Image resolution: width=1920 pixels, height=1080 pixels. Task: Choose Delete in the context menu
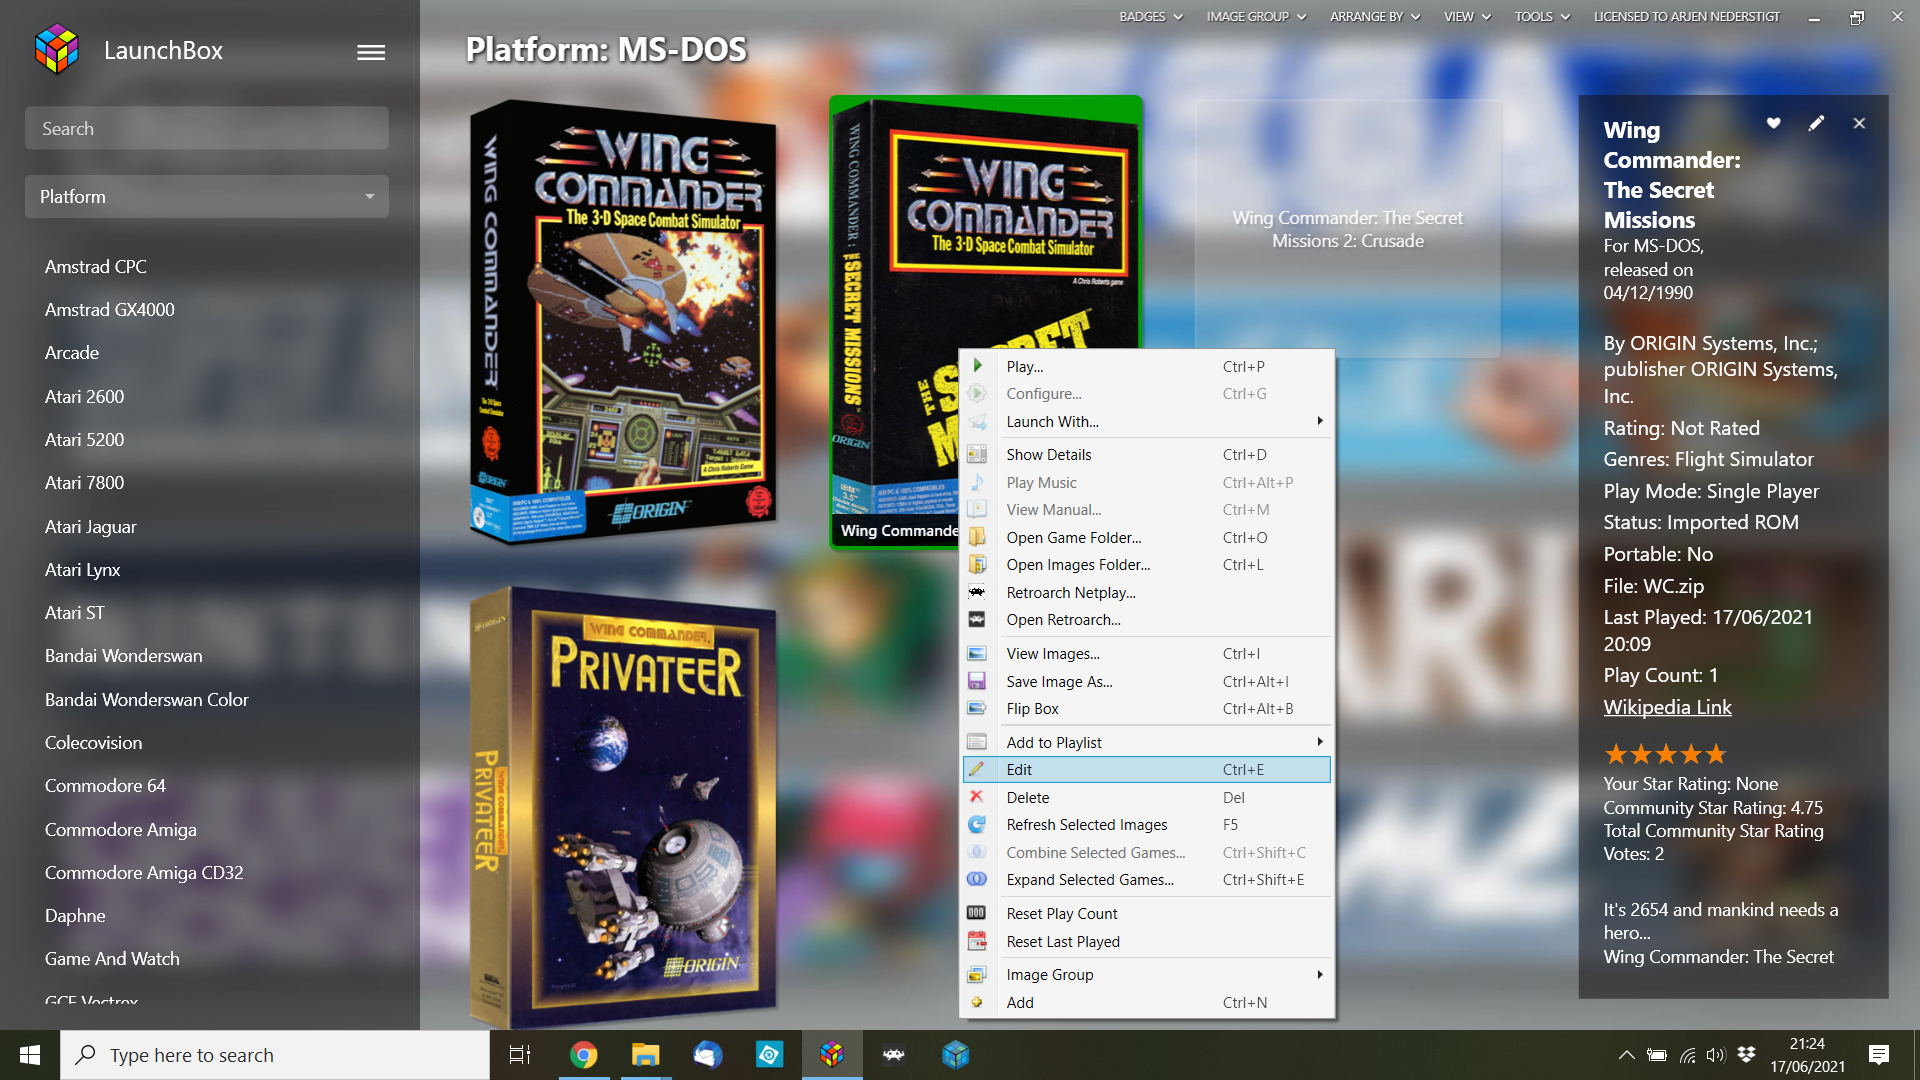point(1147,797)
